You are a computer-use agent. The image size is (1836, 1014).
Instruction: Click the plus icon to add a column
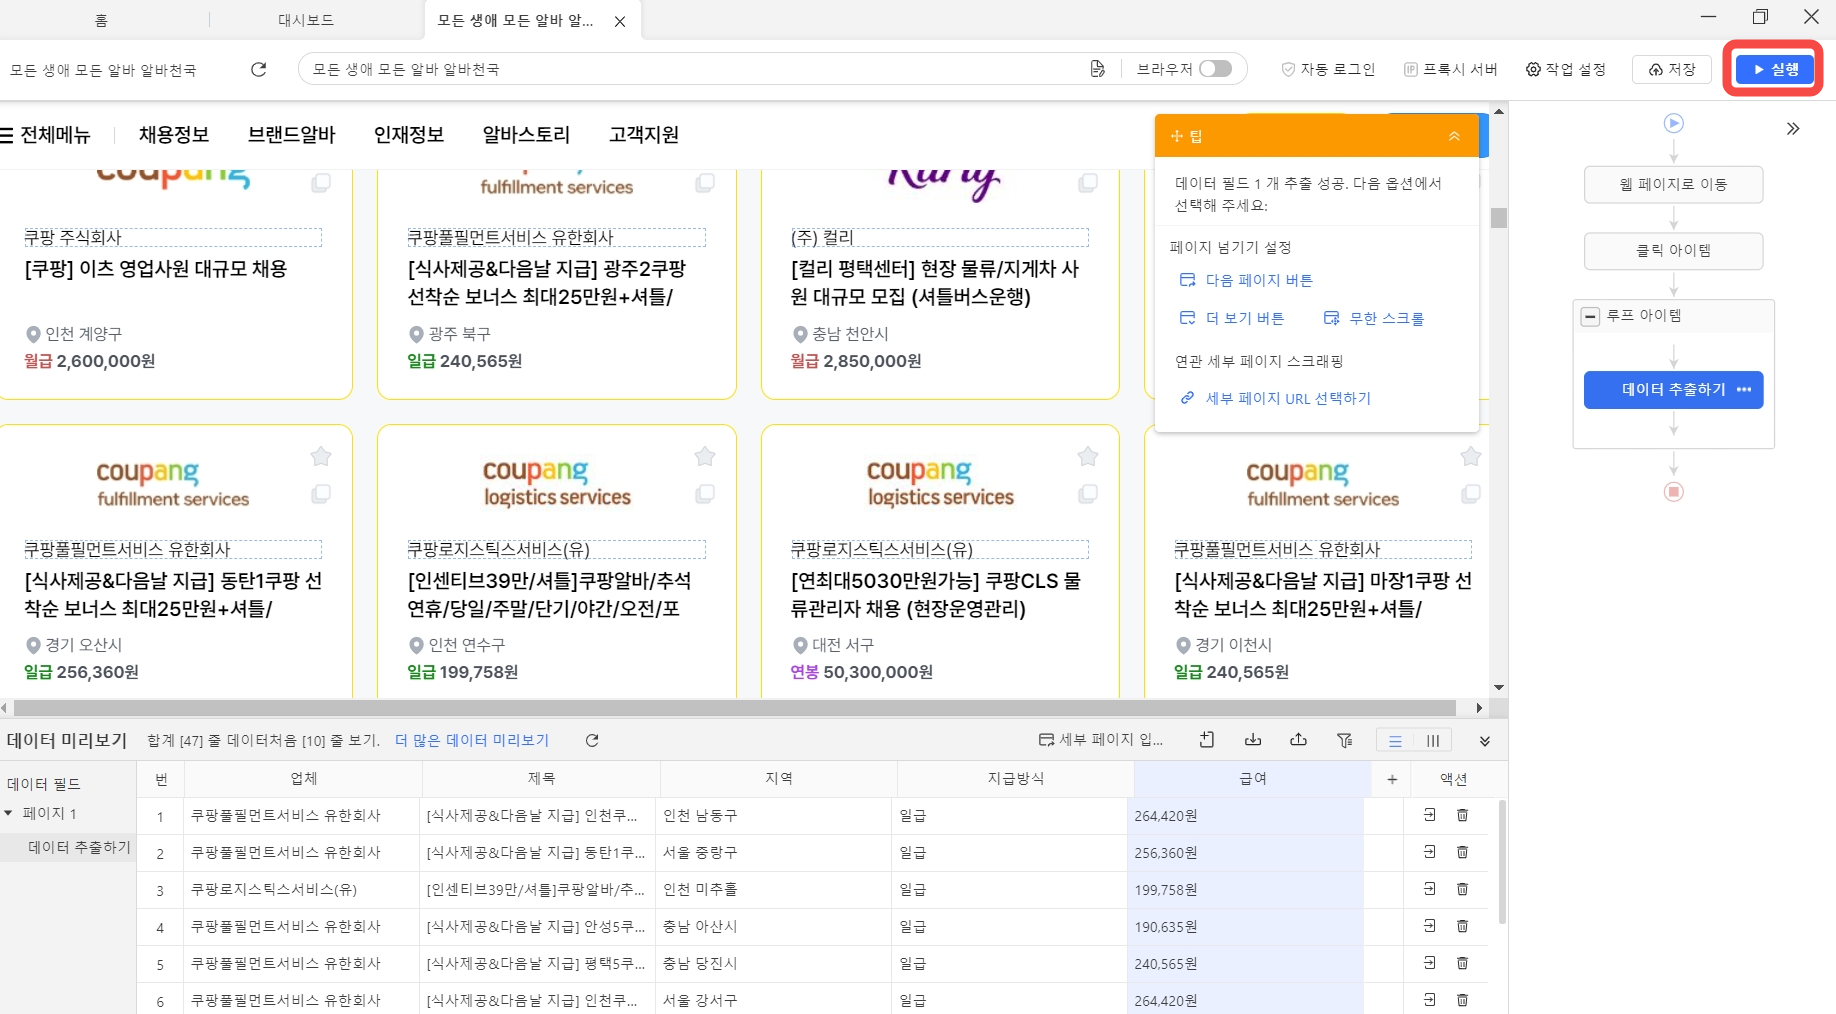coord(1391,779)
